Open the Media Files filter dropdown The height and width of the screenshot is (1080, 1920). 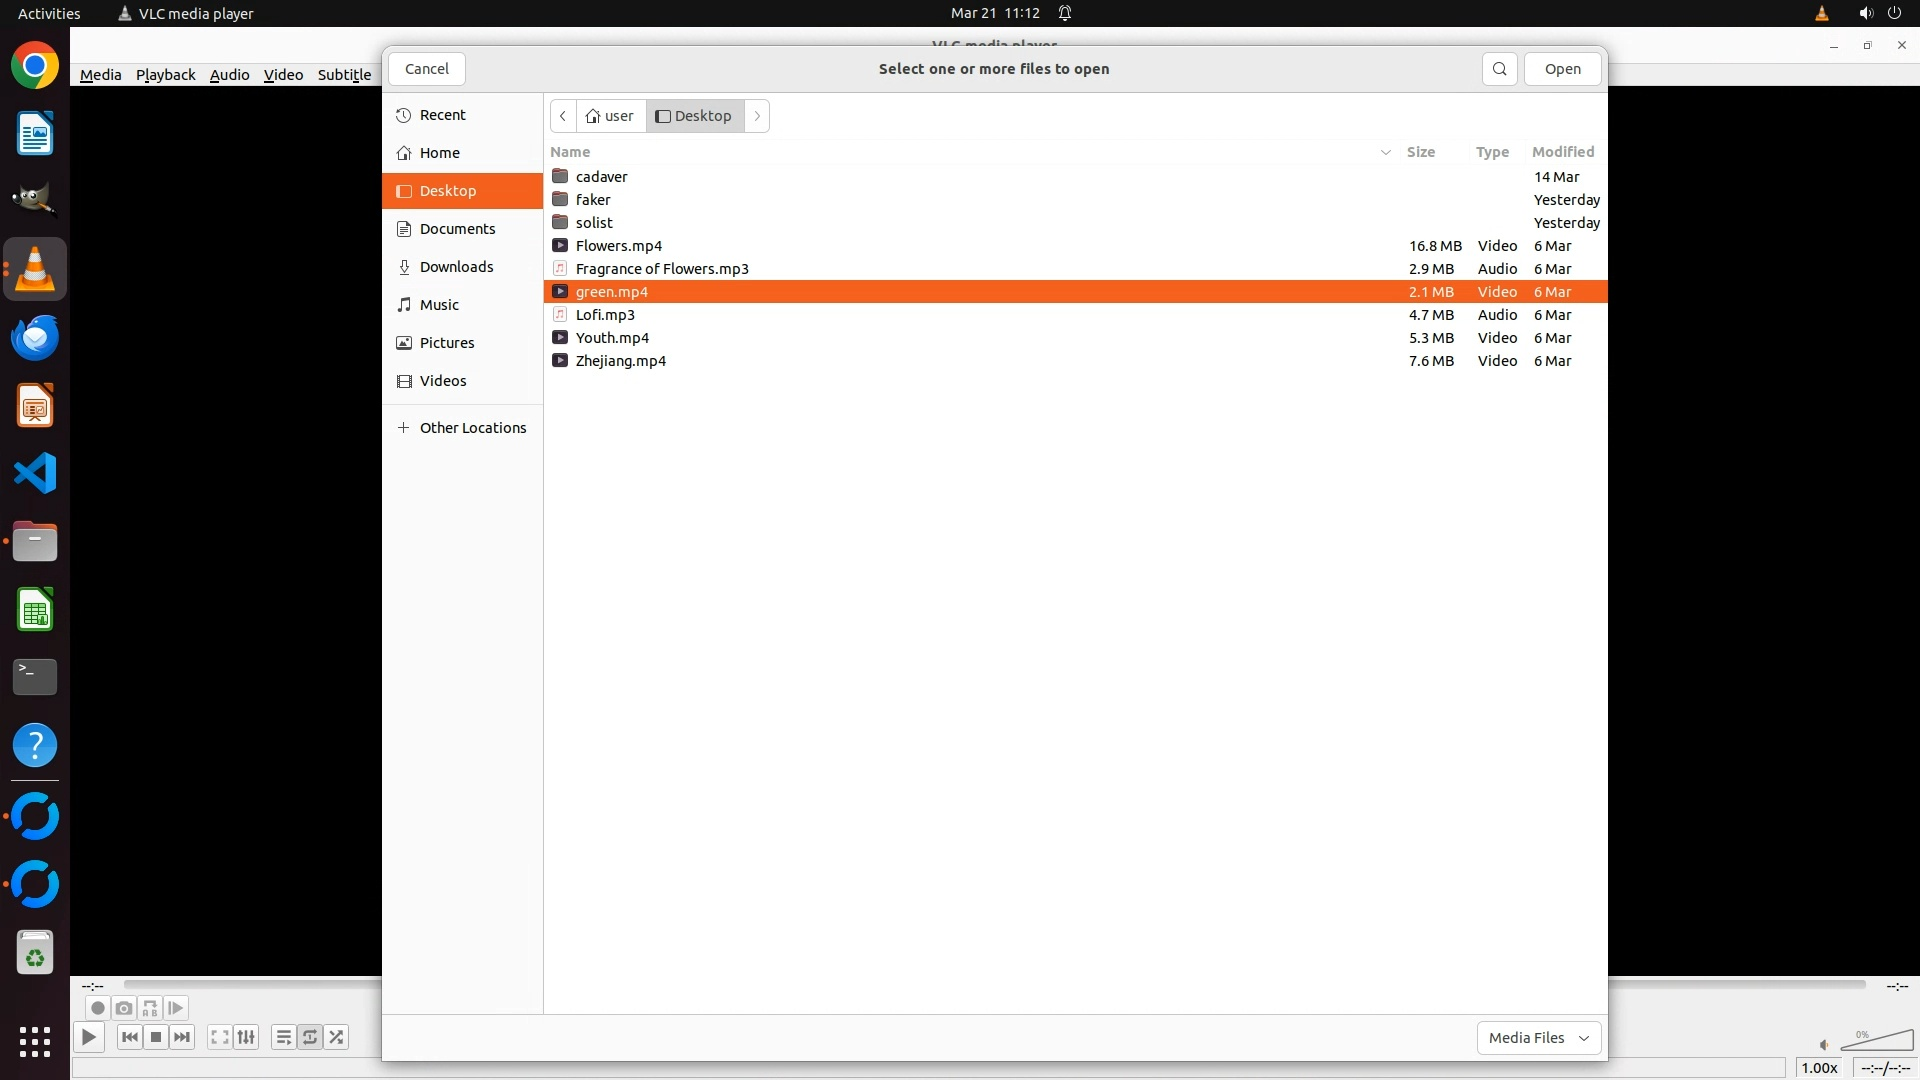tap(1538, 1038)
